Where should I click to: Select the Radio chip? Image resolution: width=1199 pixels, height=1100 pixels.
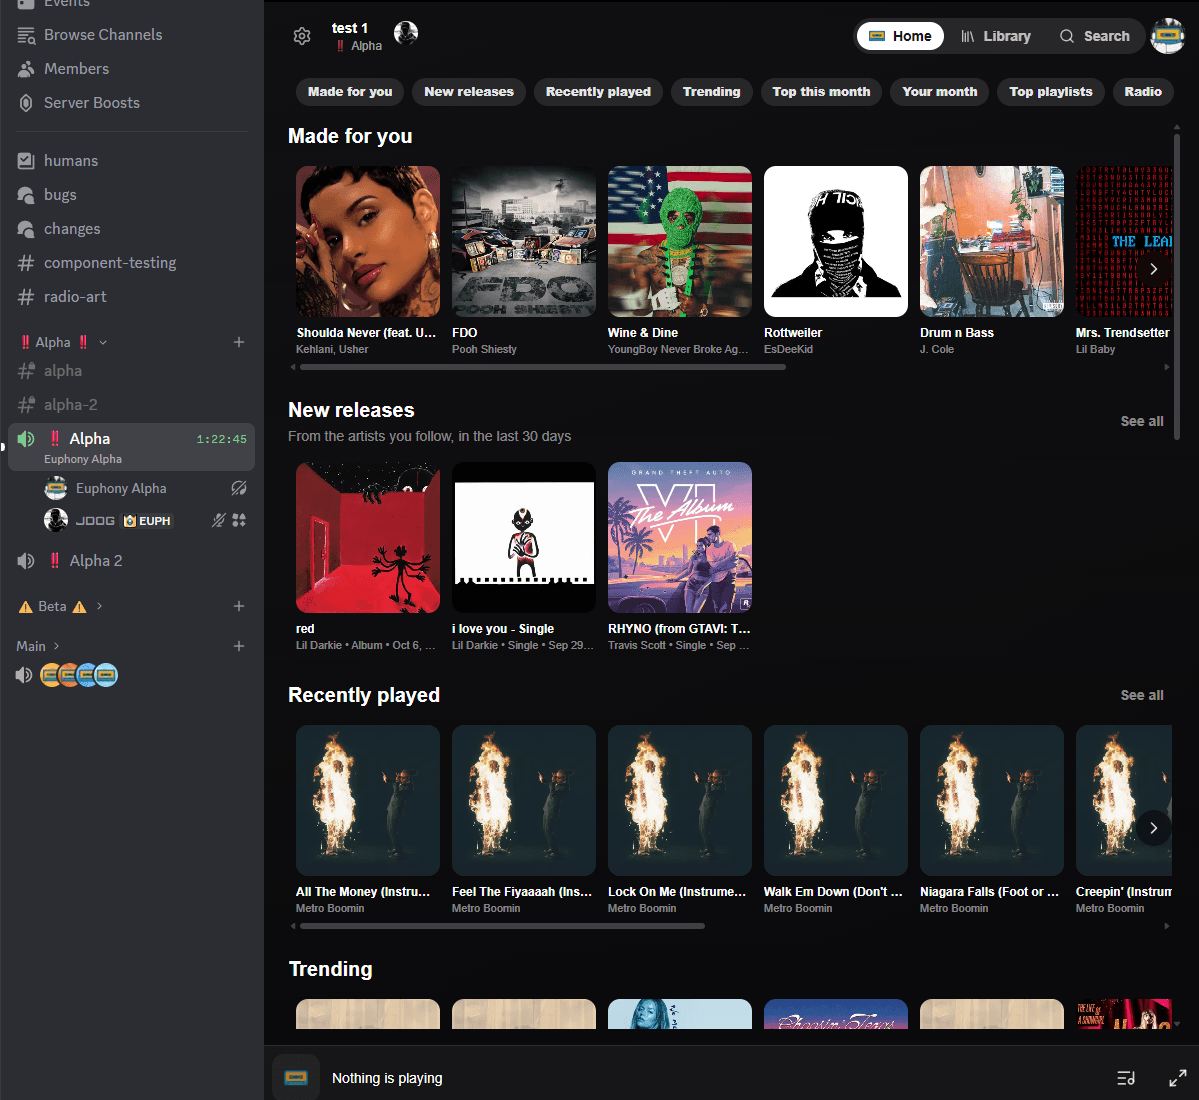point(1142,92)
